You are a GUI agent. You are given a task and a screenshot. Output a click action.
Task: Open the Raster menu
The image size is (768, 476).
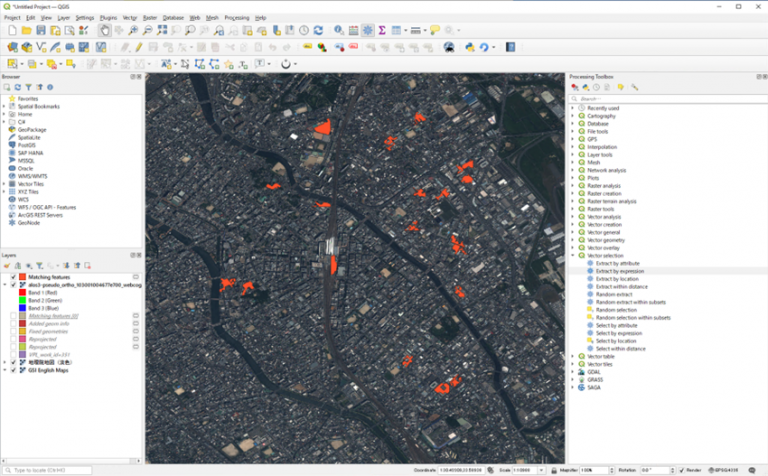coord(150,18)
